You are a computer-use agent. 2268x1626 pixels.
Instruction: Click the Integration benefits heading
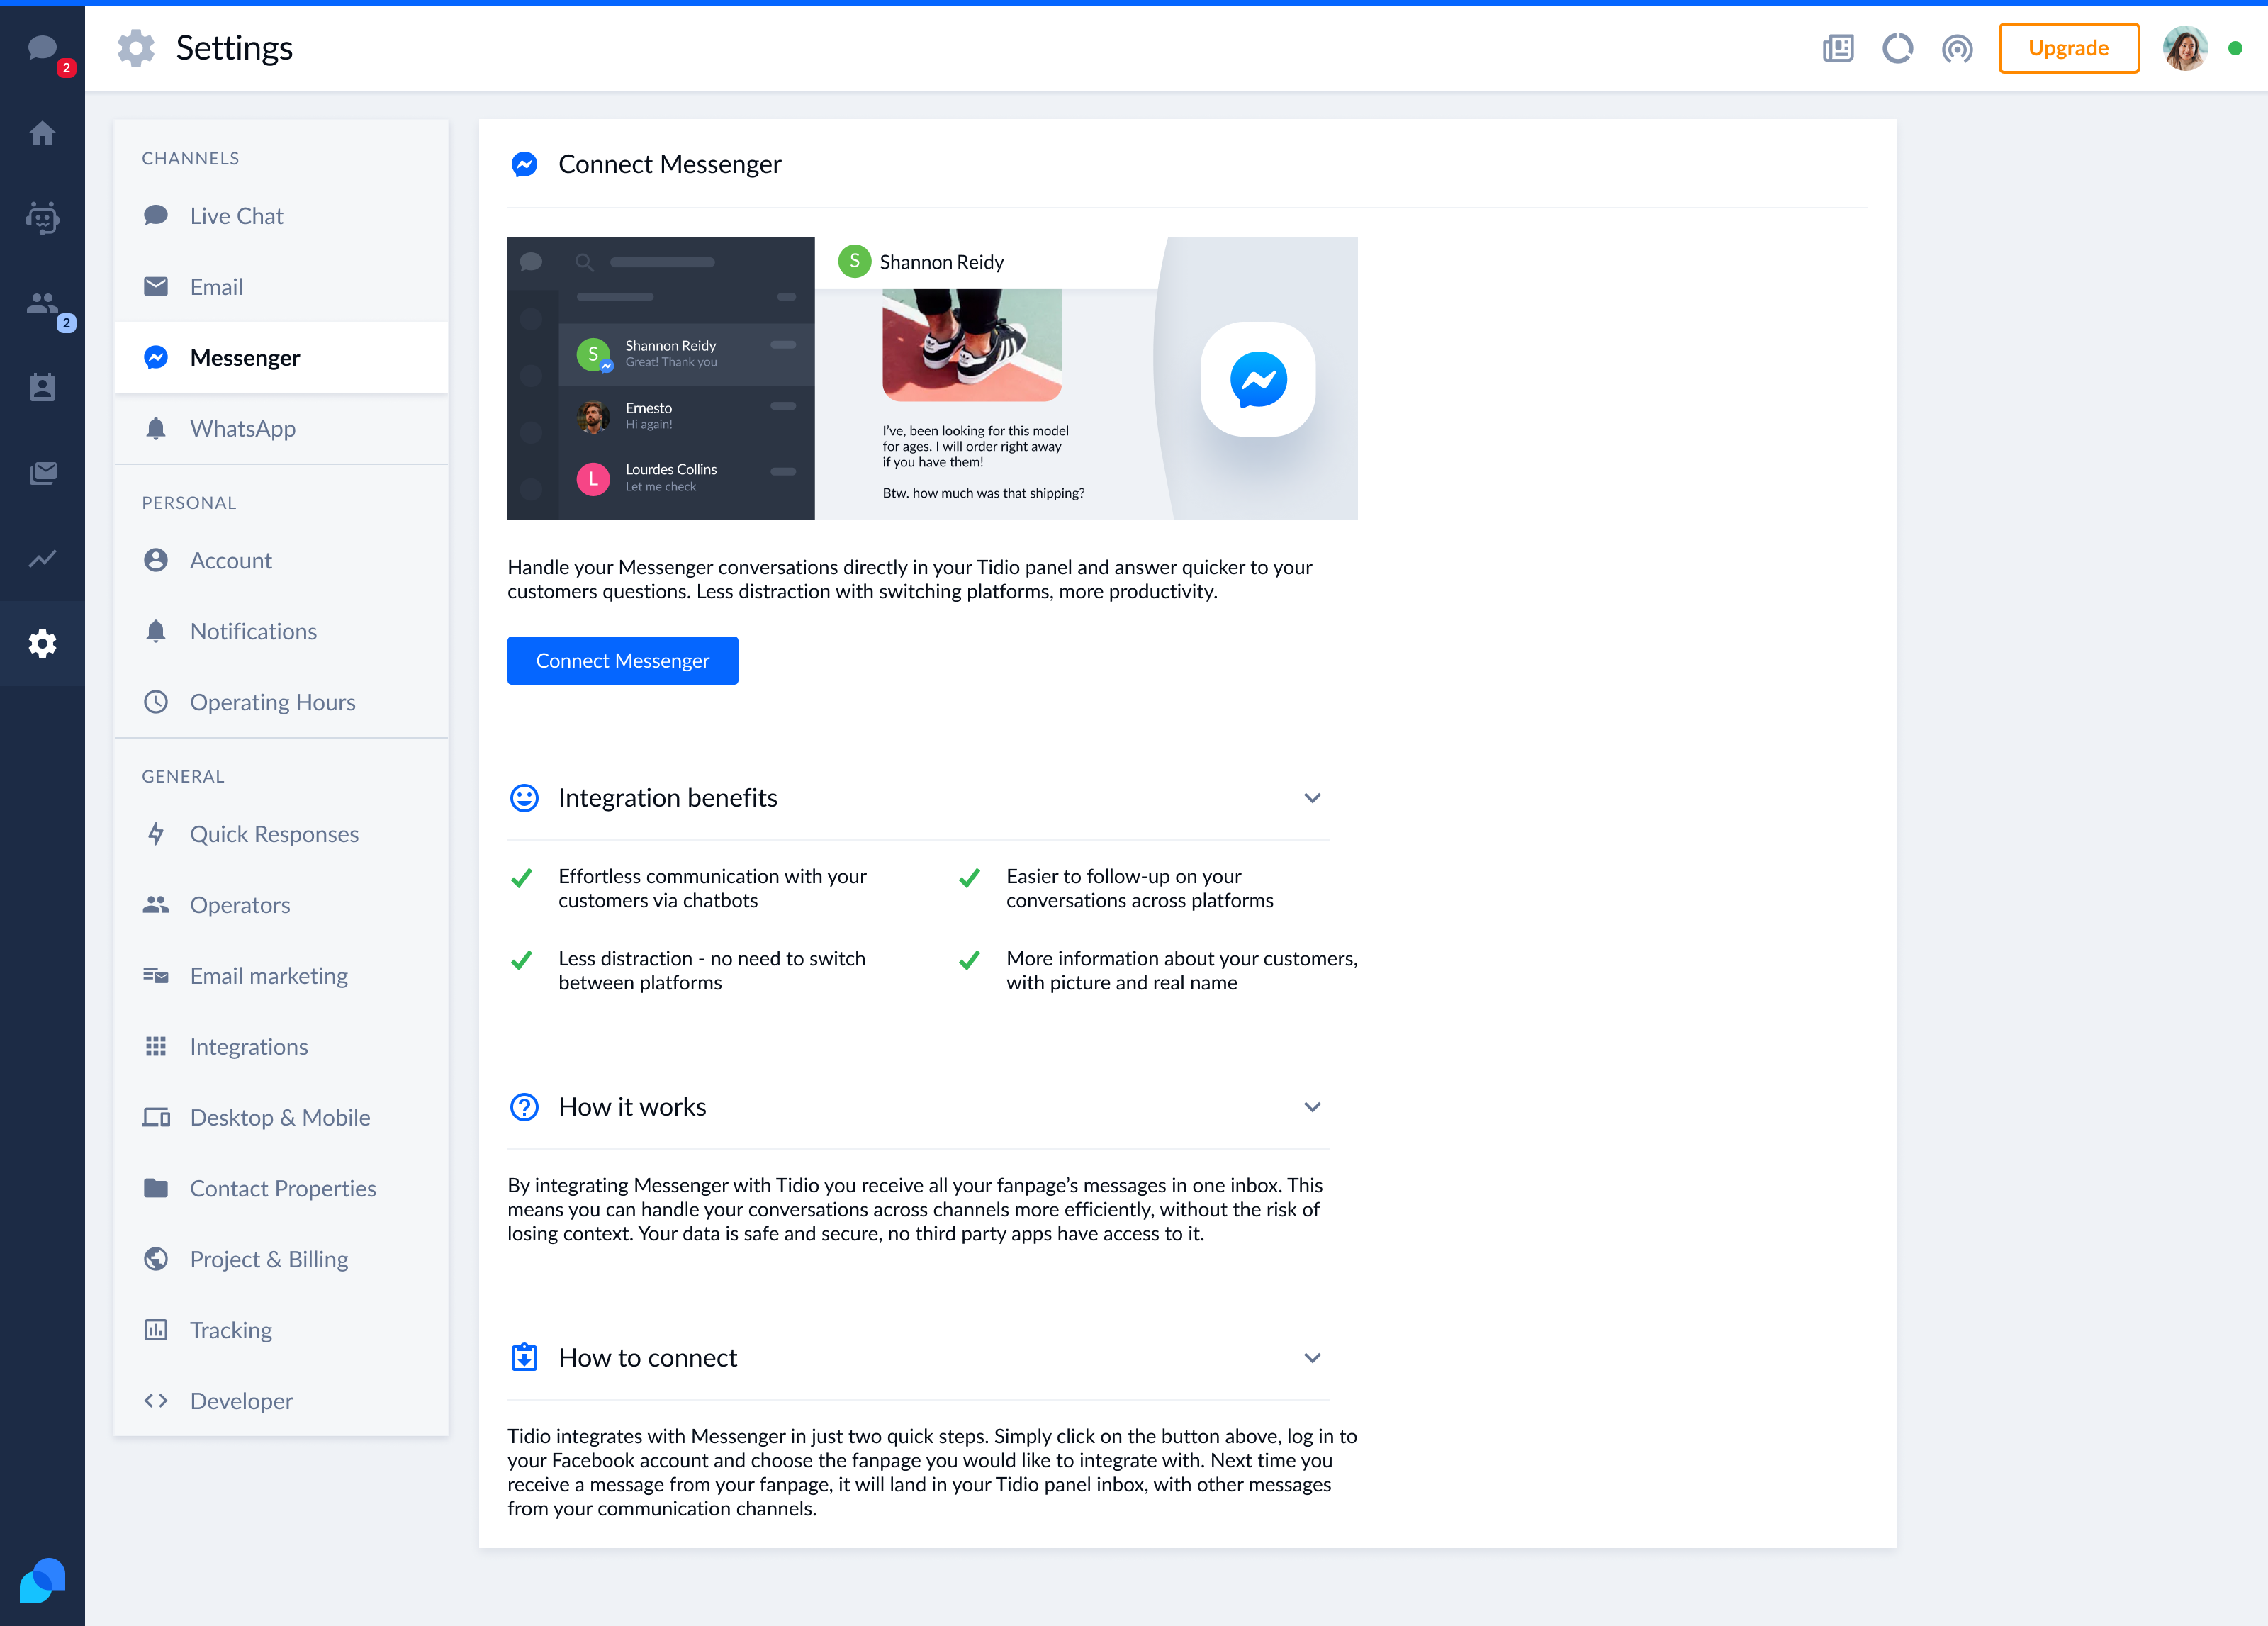click(x=667, y=798)
